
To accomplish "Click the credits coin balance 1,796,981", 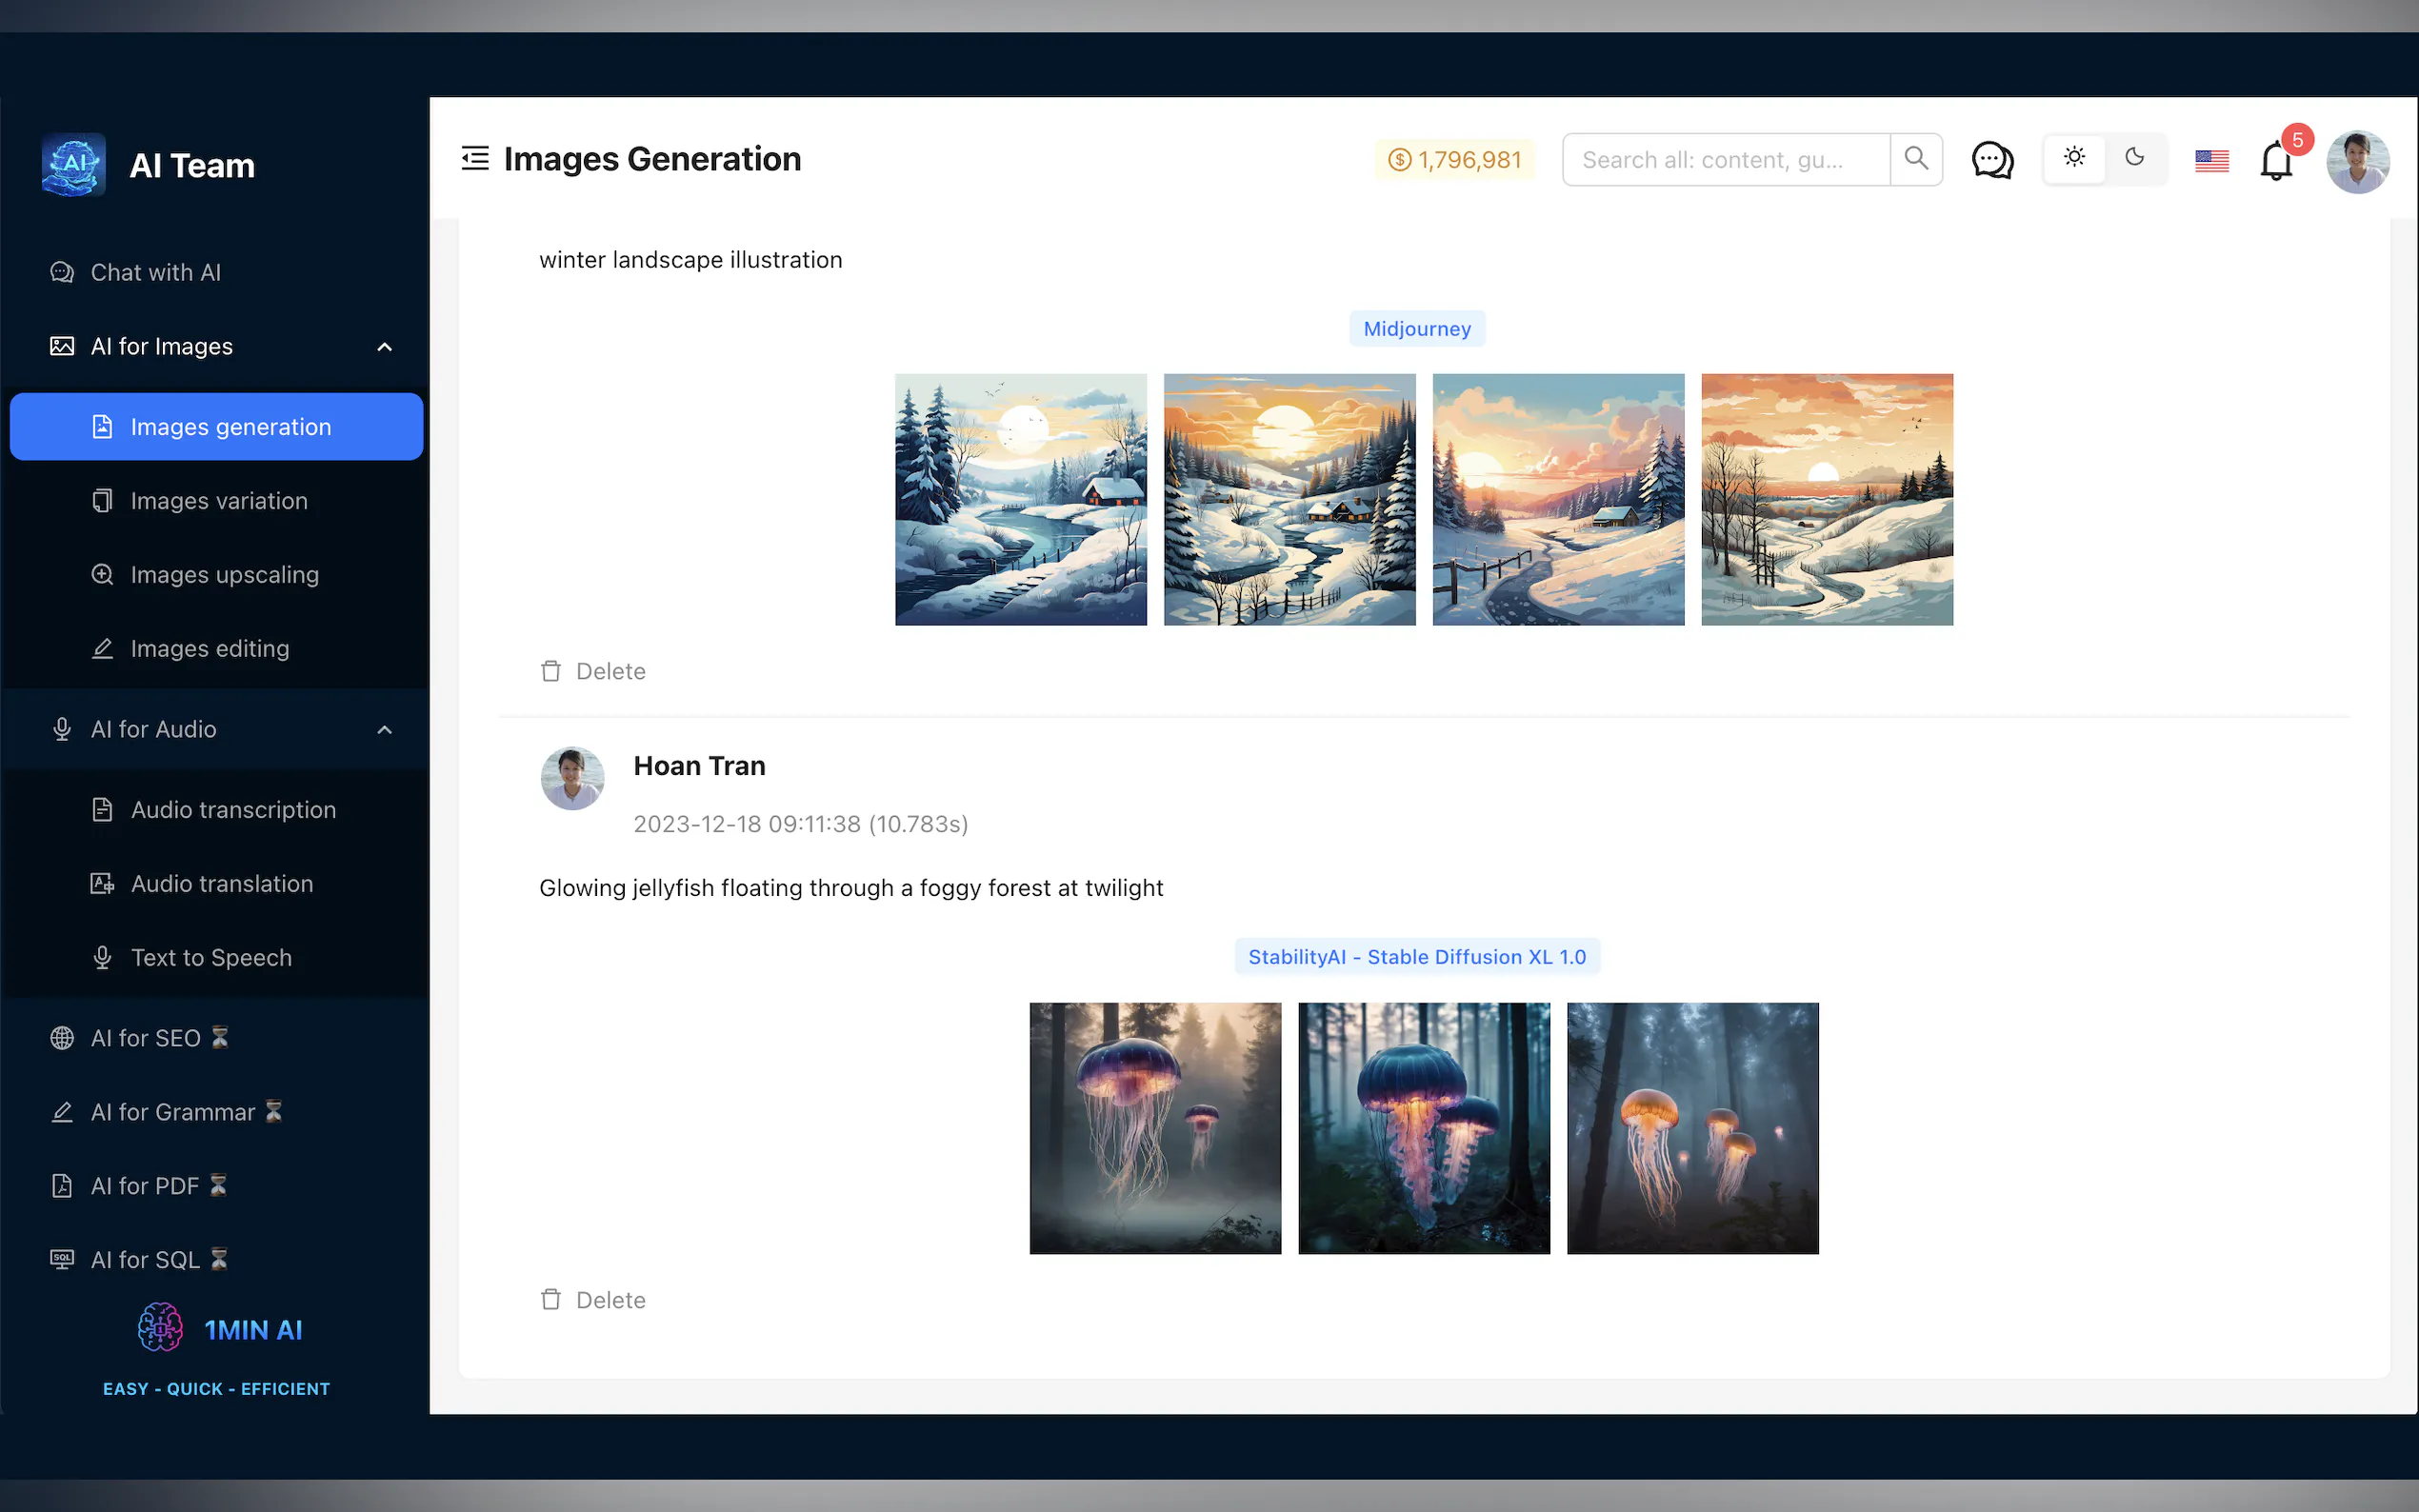I will 1455,160.
